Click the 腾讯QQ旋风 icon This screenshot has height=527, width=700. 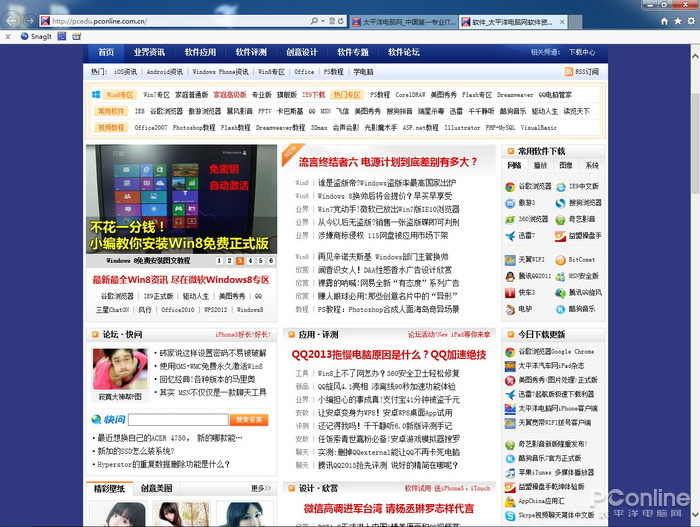pos(560,293)
